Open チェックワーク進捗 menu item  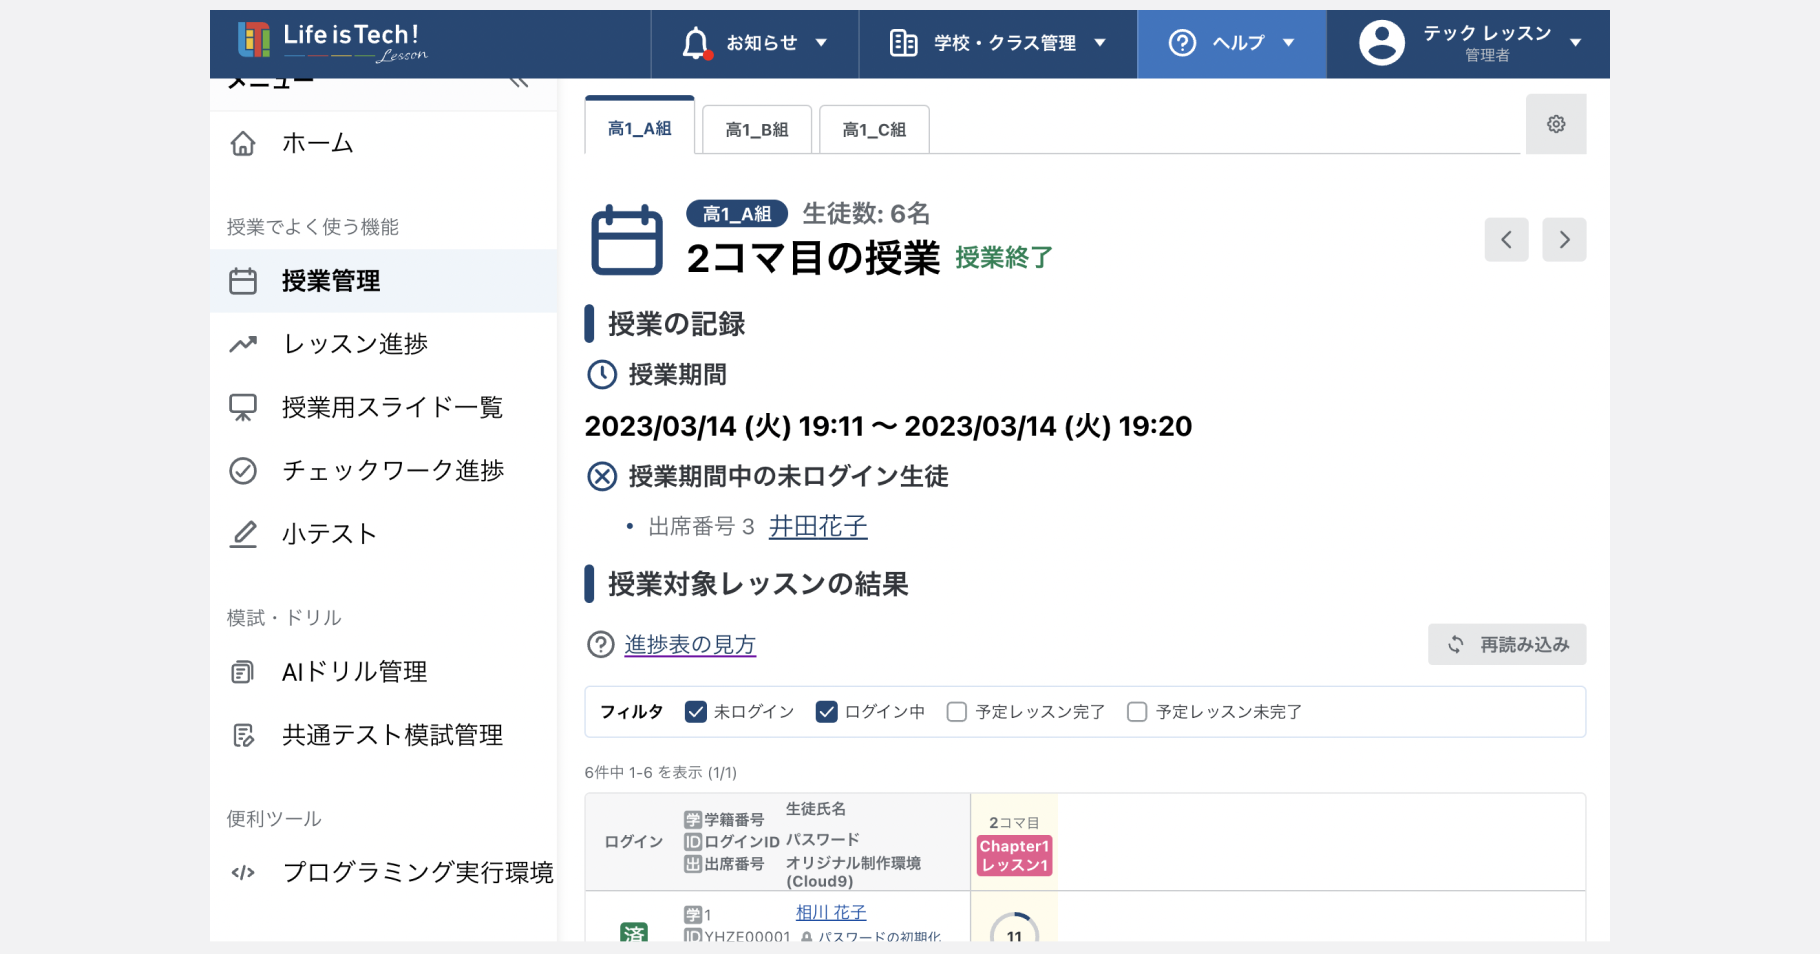[x=384, y=471]
